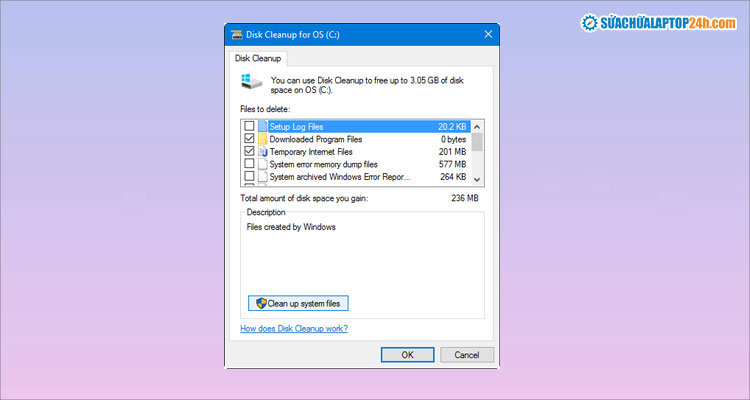This screenshot has height=400, width=750.
Task: Uncheck the Downloaded Program Files checkbox
Action: tap(249, 139)
